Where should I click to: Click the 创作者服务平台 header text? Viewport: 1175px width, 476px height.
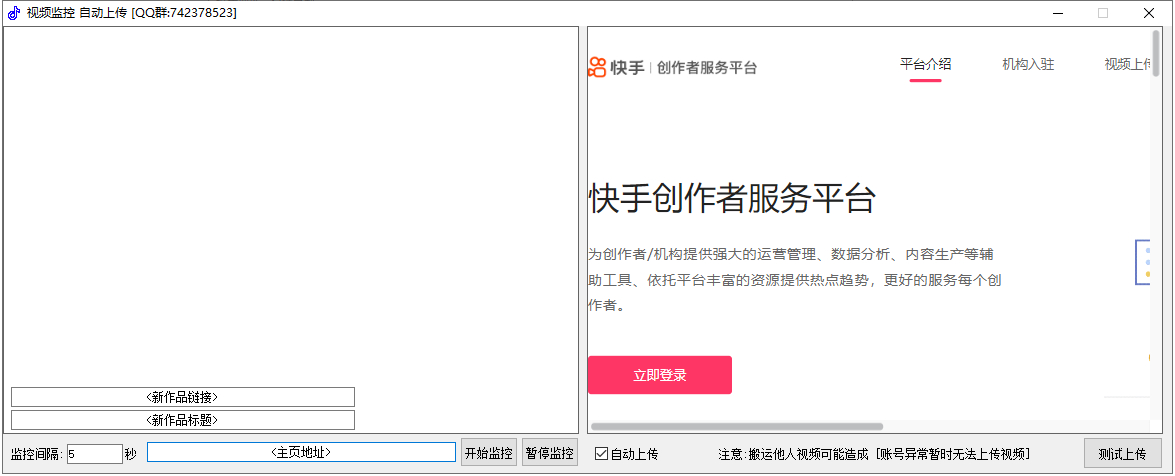707,67
